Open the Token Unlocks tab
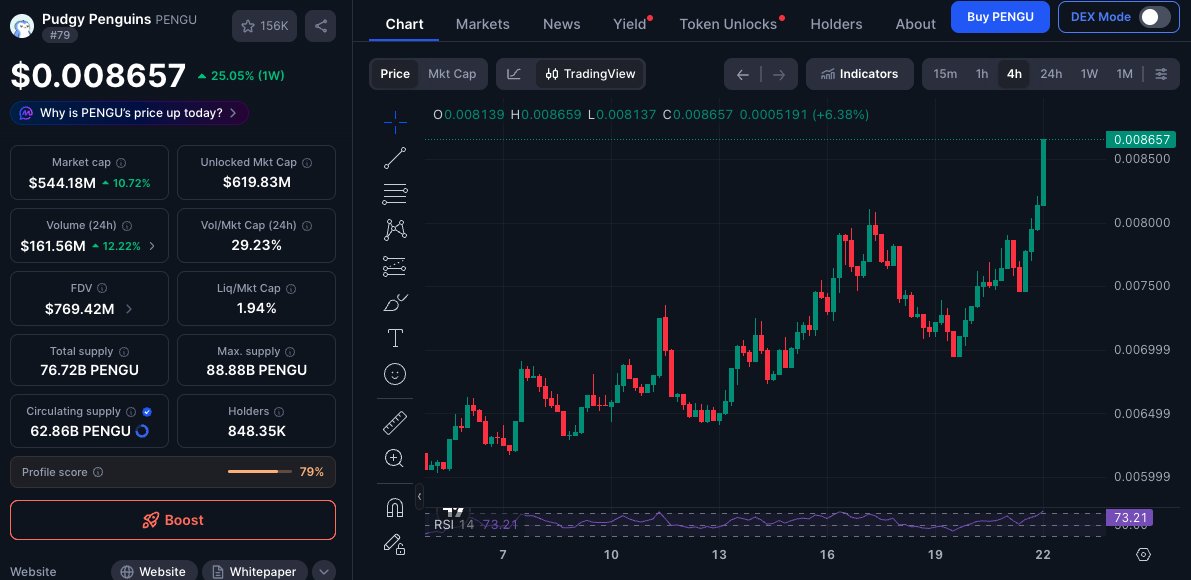The image size is (1191, 580). (x=728, y=24)
